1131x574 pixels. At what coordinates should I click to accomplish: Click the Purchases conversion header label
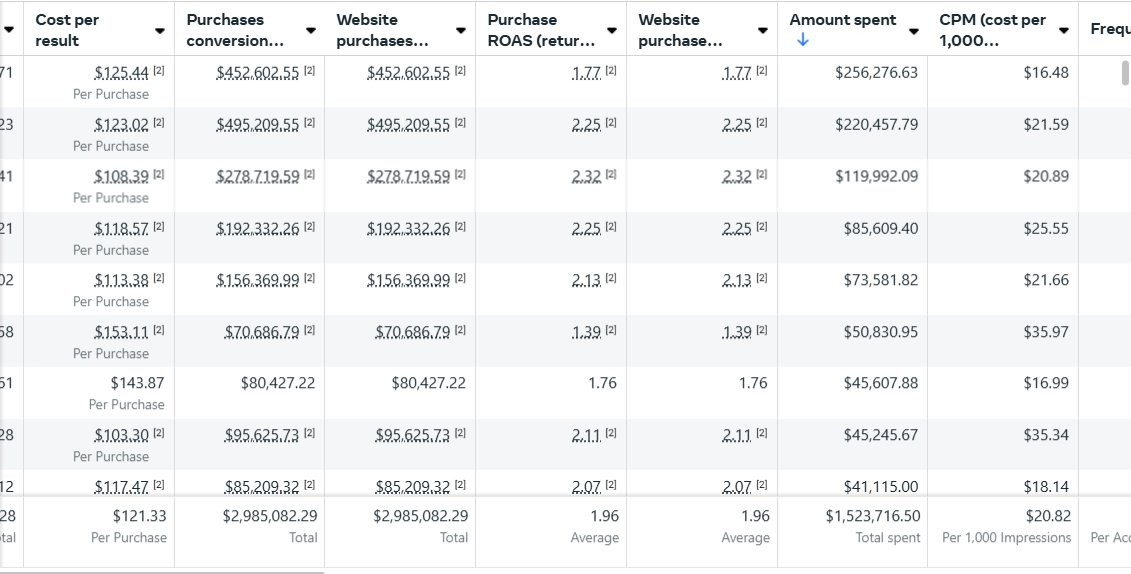(234, 30)
